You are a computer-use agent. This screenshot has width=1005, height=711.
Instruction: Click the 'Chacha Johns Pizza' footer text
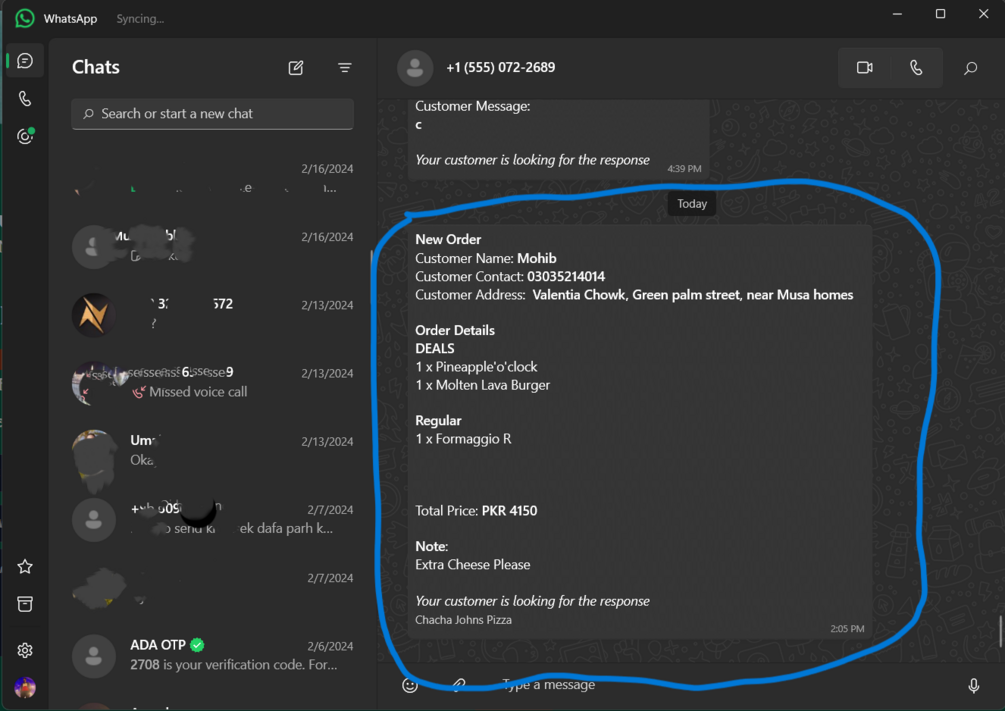pos(463,620)
